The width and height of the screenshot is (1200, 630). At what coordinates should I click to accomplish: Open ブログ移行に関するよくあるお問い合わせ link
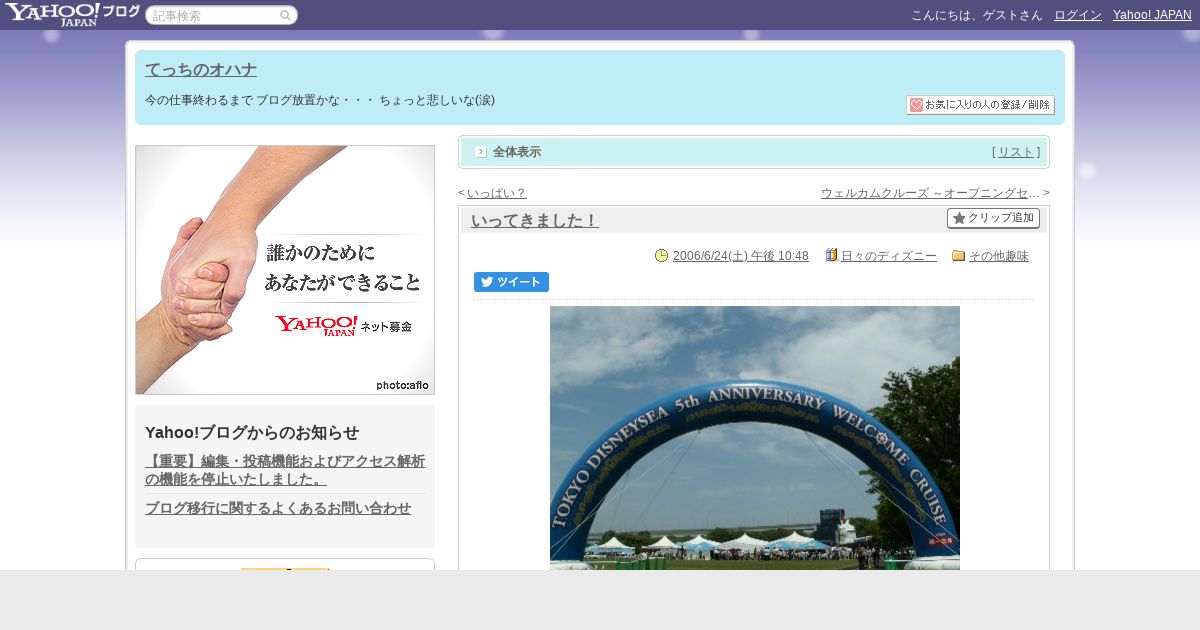pos(278,508)
